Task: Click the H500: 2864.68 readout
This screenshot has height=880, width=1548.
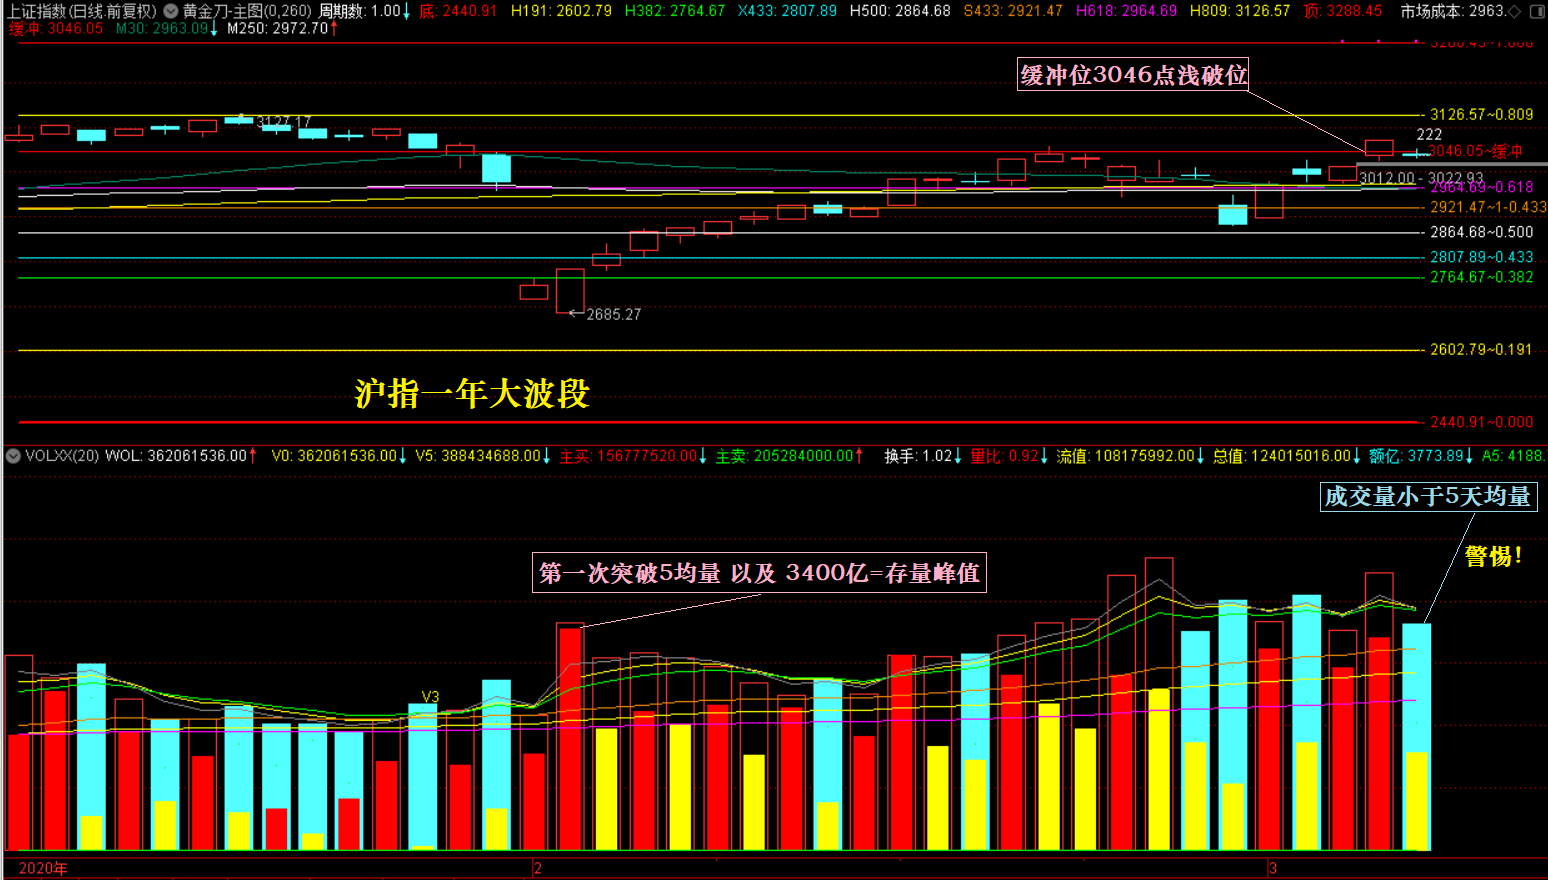Action: (x=900, y=11)
